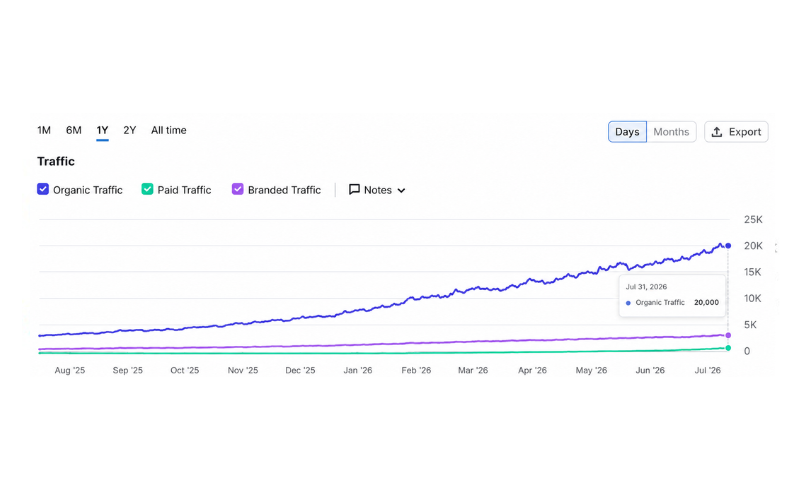Switch to the 6M time range
The width and height of the screenshot is (800, 500).
(73, 131)
